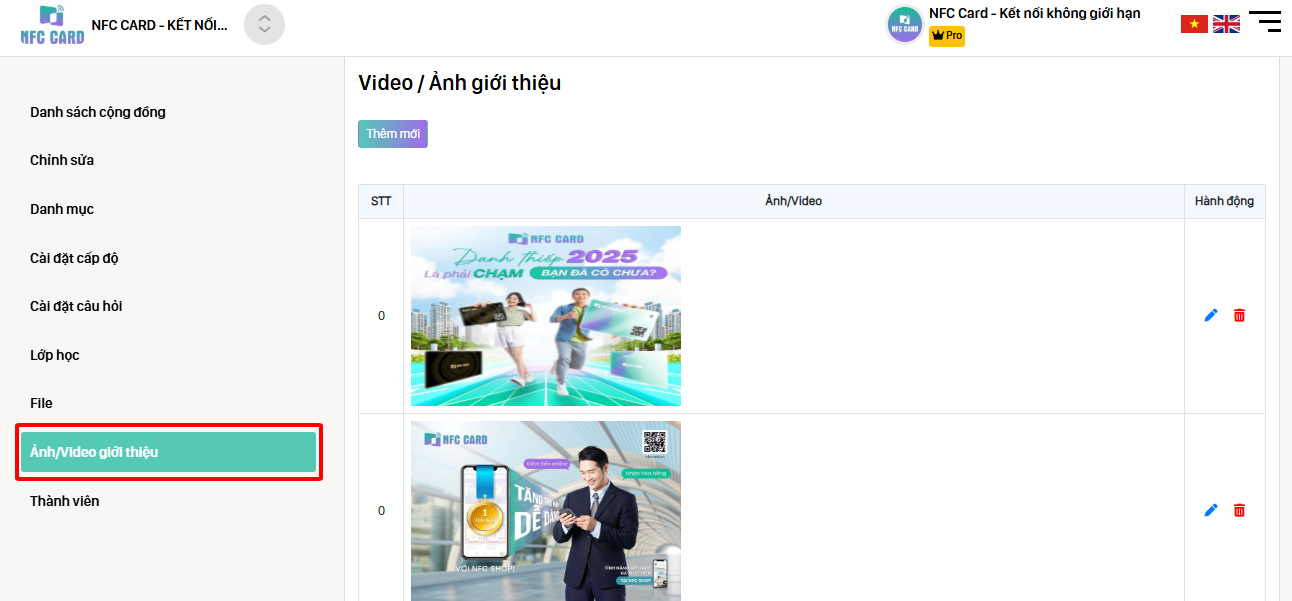The width and height of the screenshot is (1292, 601).
Task: Click the Pro crown badge
Action: pyautogui.click(x=946, y=36)
